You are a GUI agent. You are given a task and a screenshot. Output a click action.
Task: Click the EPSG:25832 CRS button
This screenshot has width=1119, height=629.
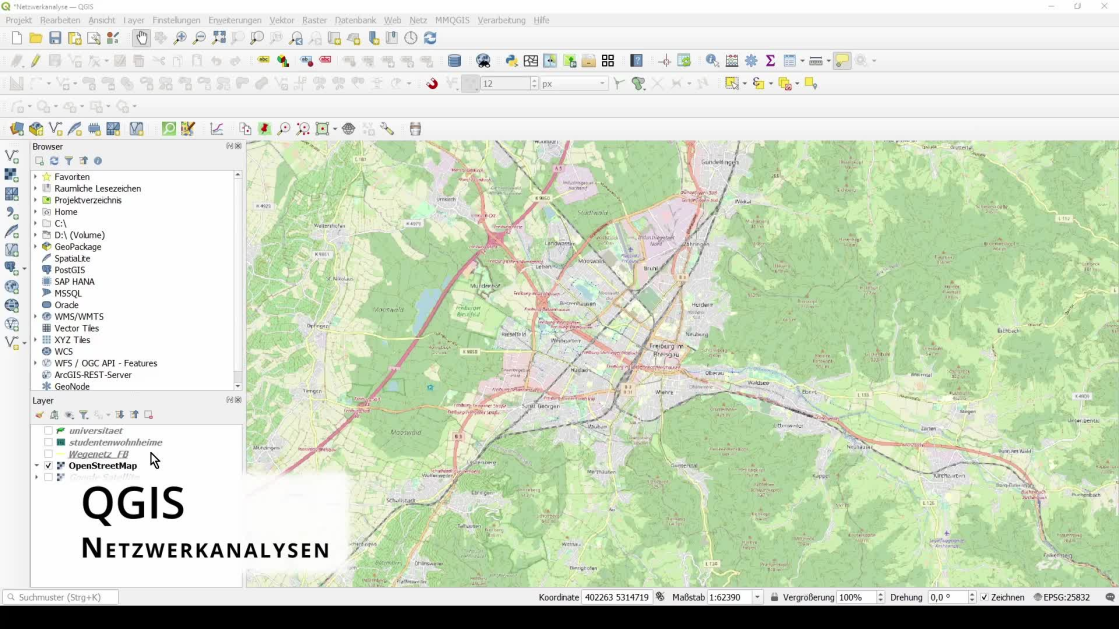[x=1062, y=597]
